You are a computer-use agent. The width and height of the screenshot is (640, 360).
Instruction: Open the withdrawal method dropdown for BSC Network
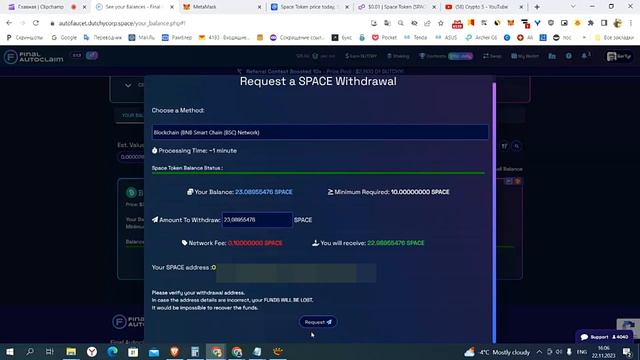(x=320, y=132)
